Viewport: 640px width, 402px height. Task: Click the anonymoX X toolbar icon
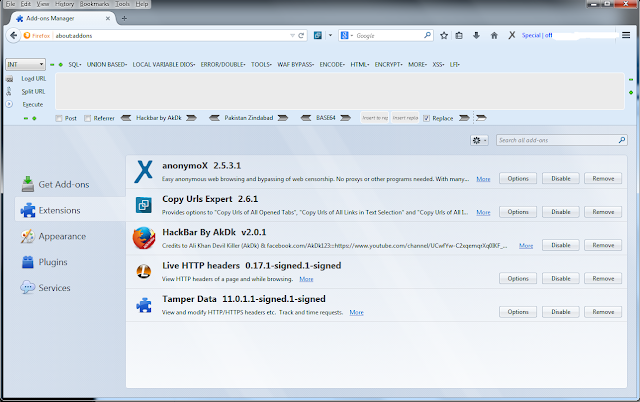tap(512, 36)
